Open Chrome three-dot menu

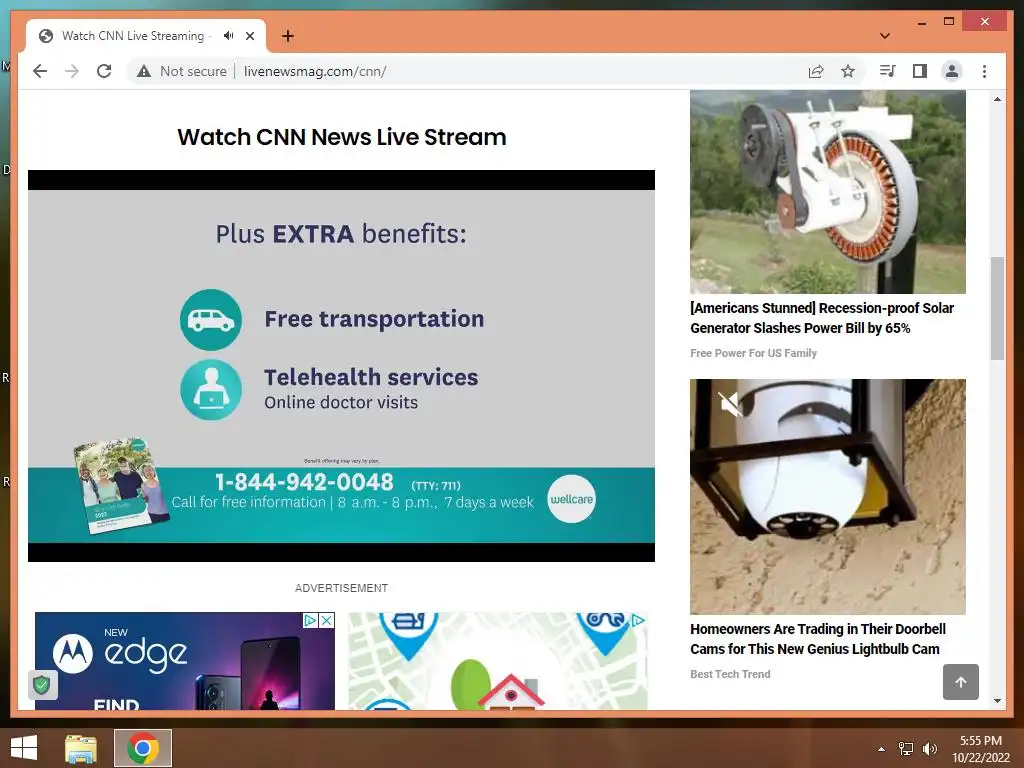pos(984,71)
